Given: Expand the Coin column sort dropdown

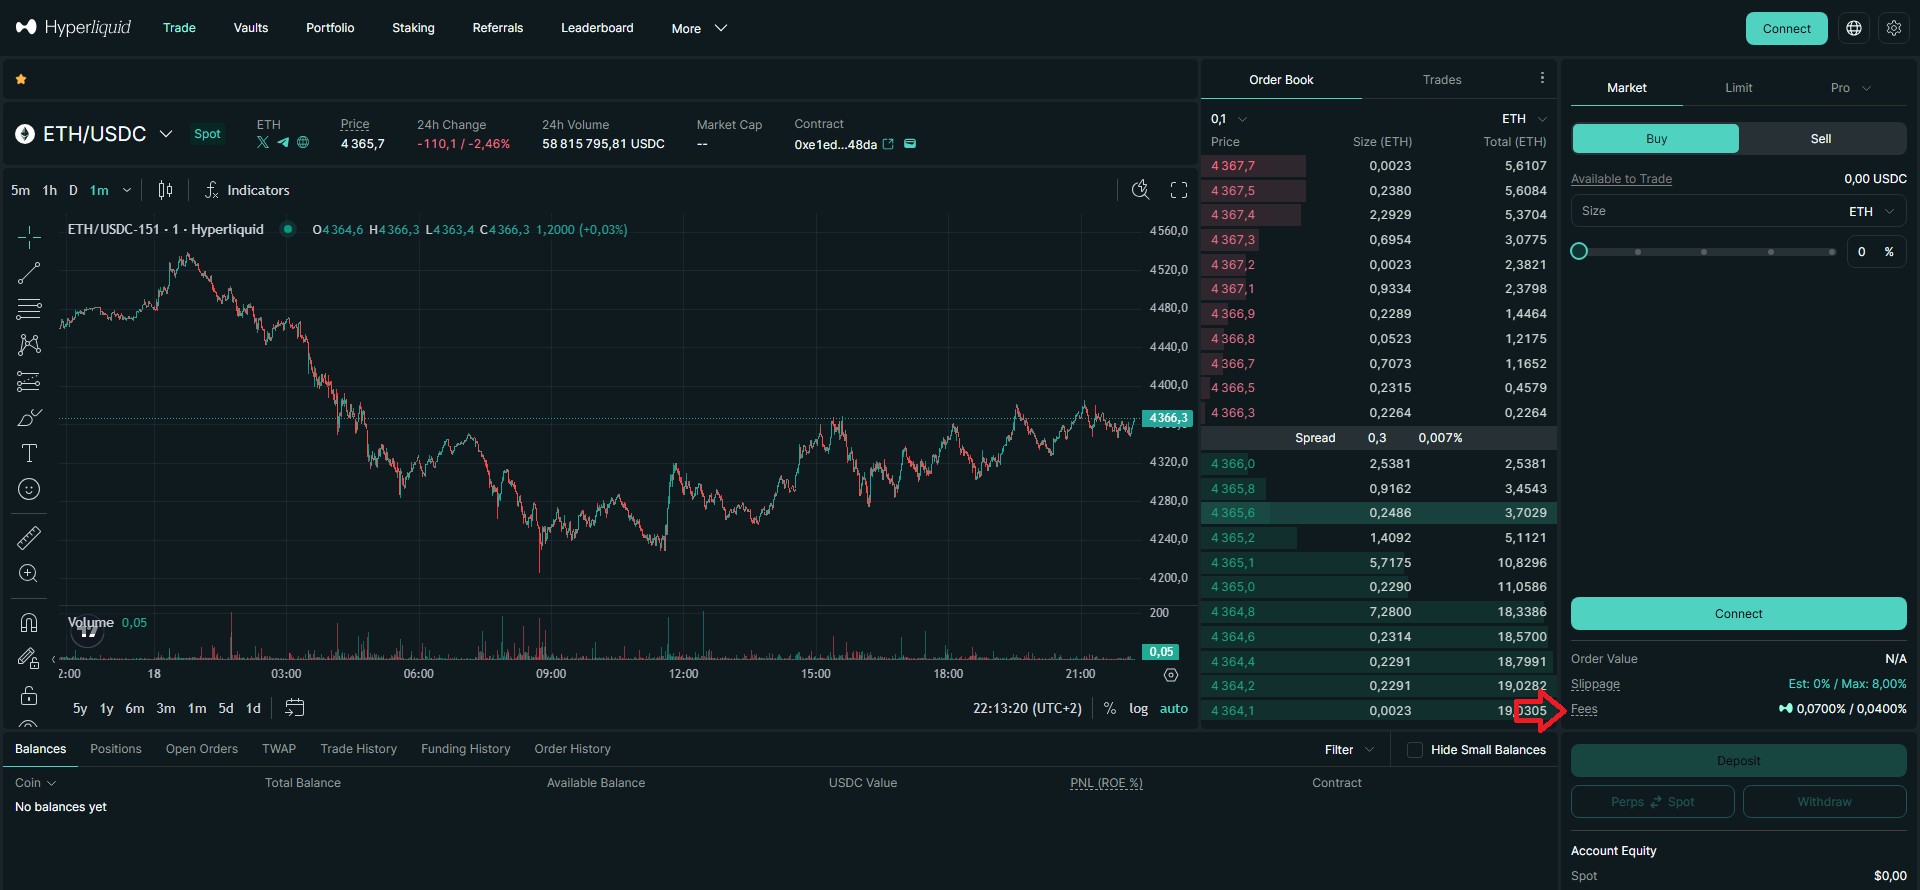Looking at the screenshot, I should [36, 783].
